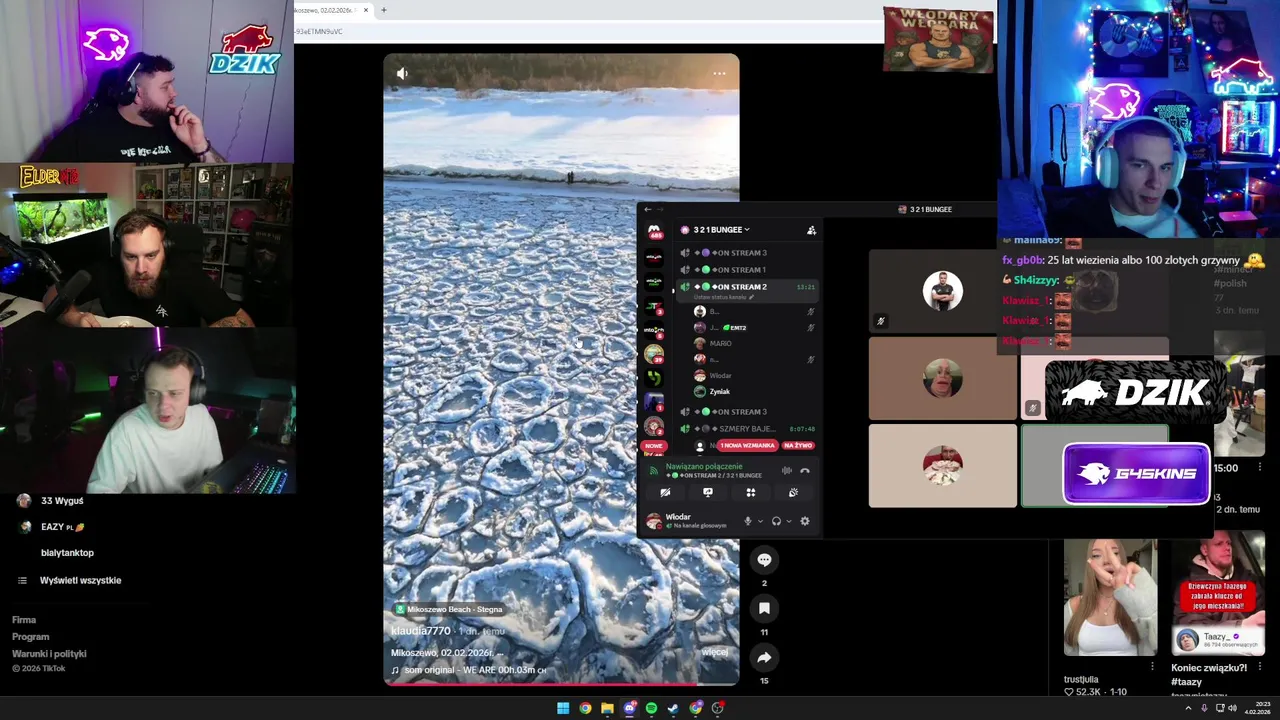Select the ON STREAM 2 voice channel
Viewport: 1280px width, 720px height.
[x=748, y=287]
